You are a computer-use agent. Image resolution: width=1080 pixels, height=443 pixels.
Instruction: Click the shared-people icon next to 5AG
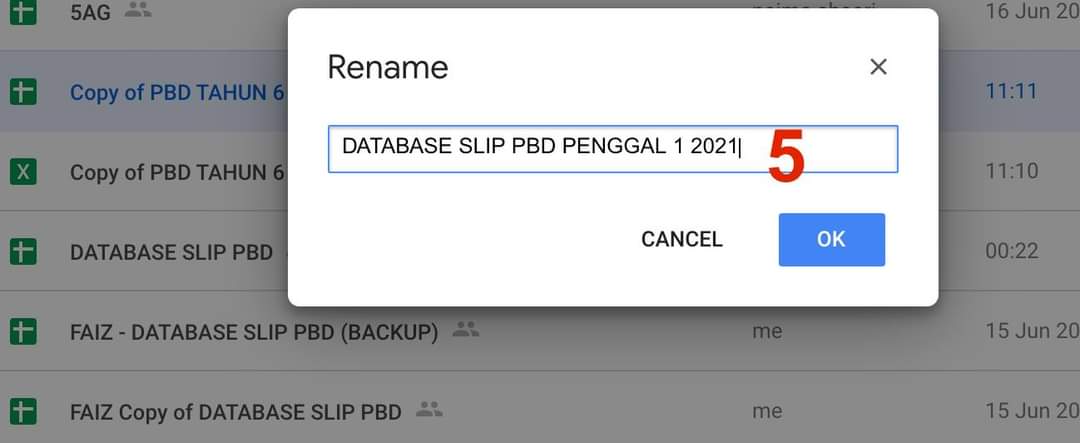[139, 12]
